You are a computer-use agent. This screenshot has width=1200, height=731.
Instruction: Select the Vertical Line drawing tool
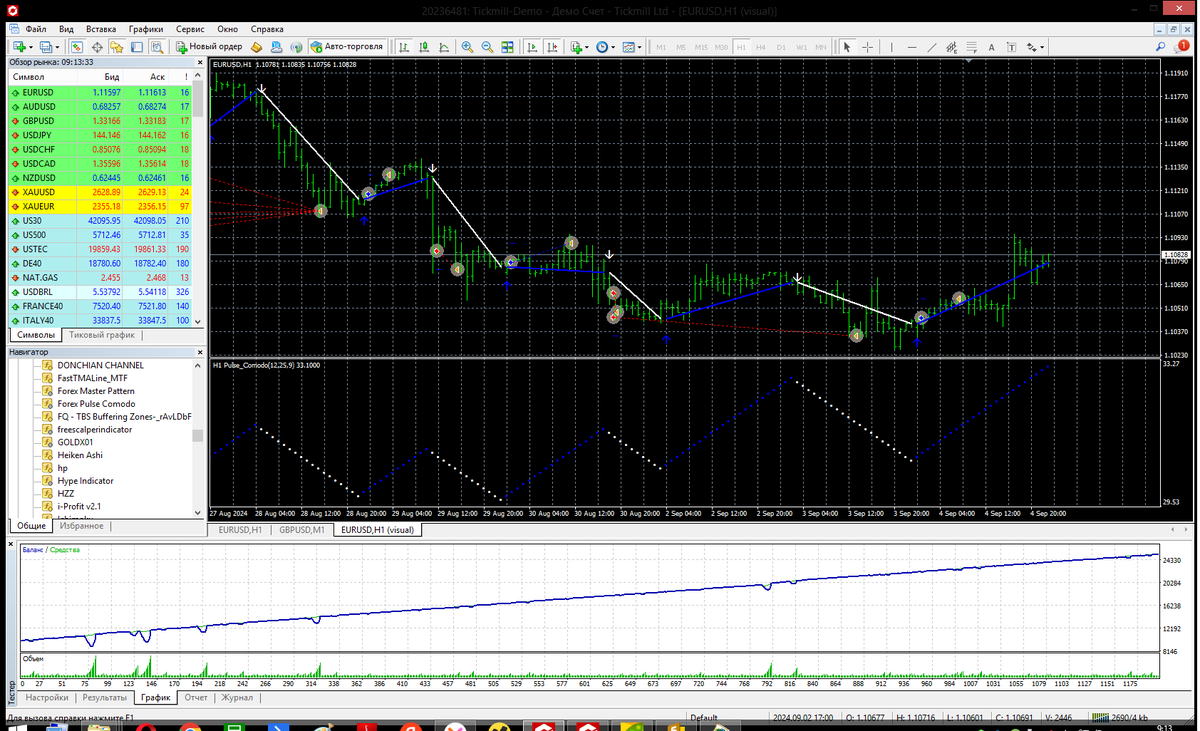point(892,47)
